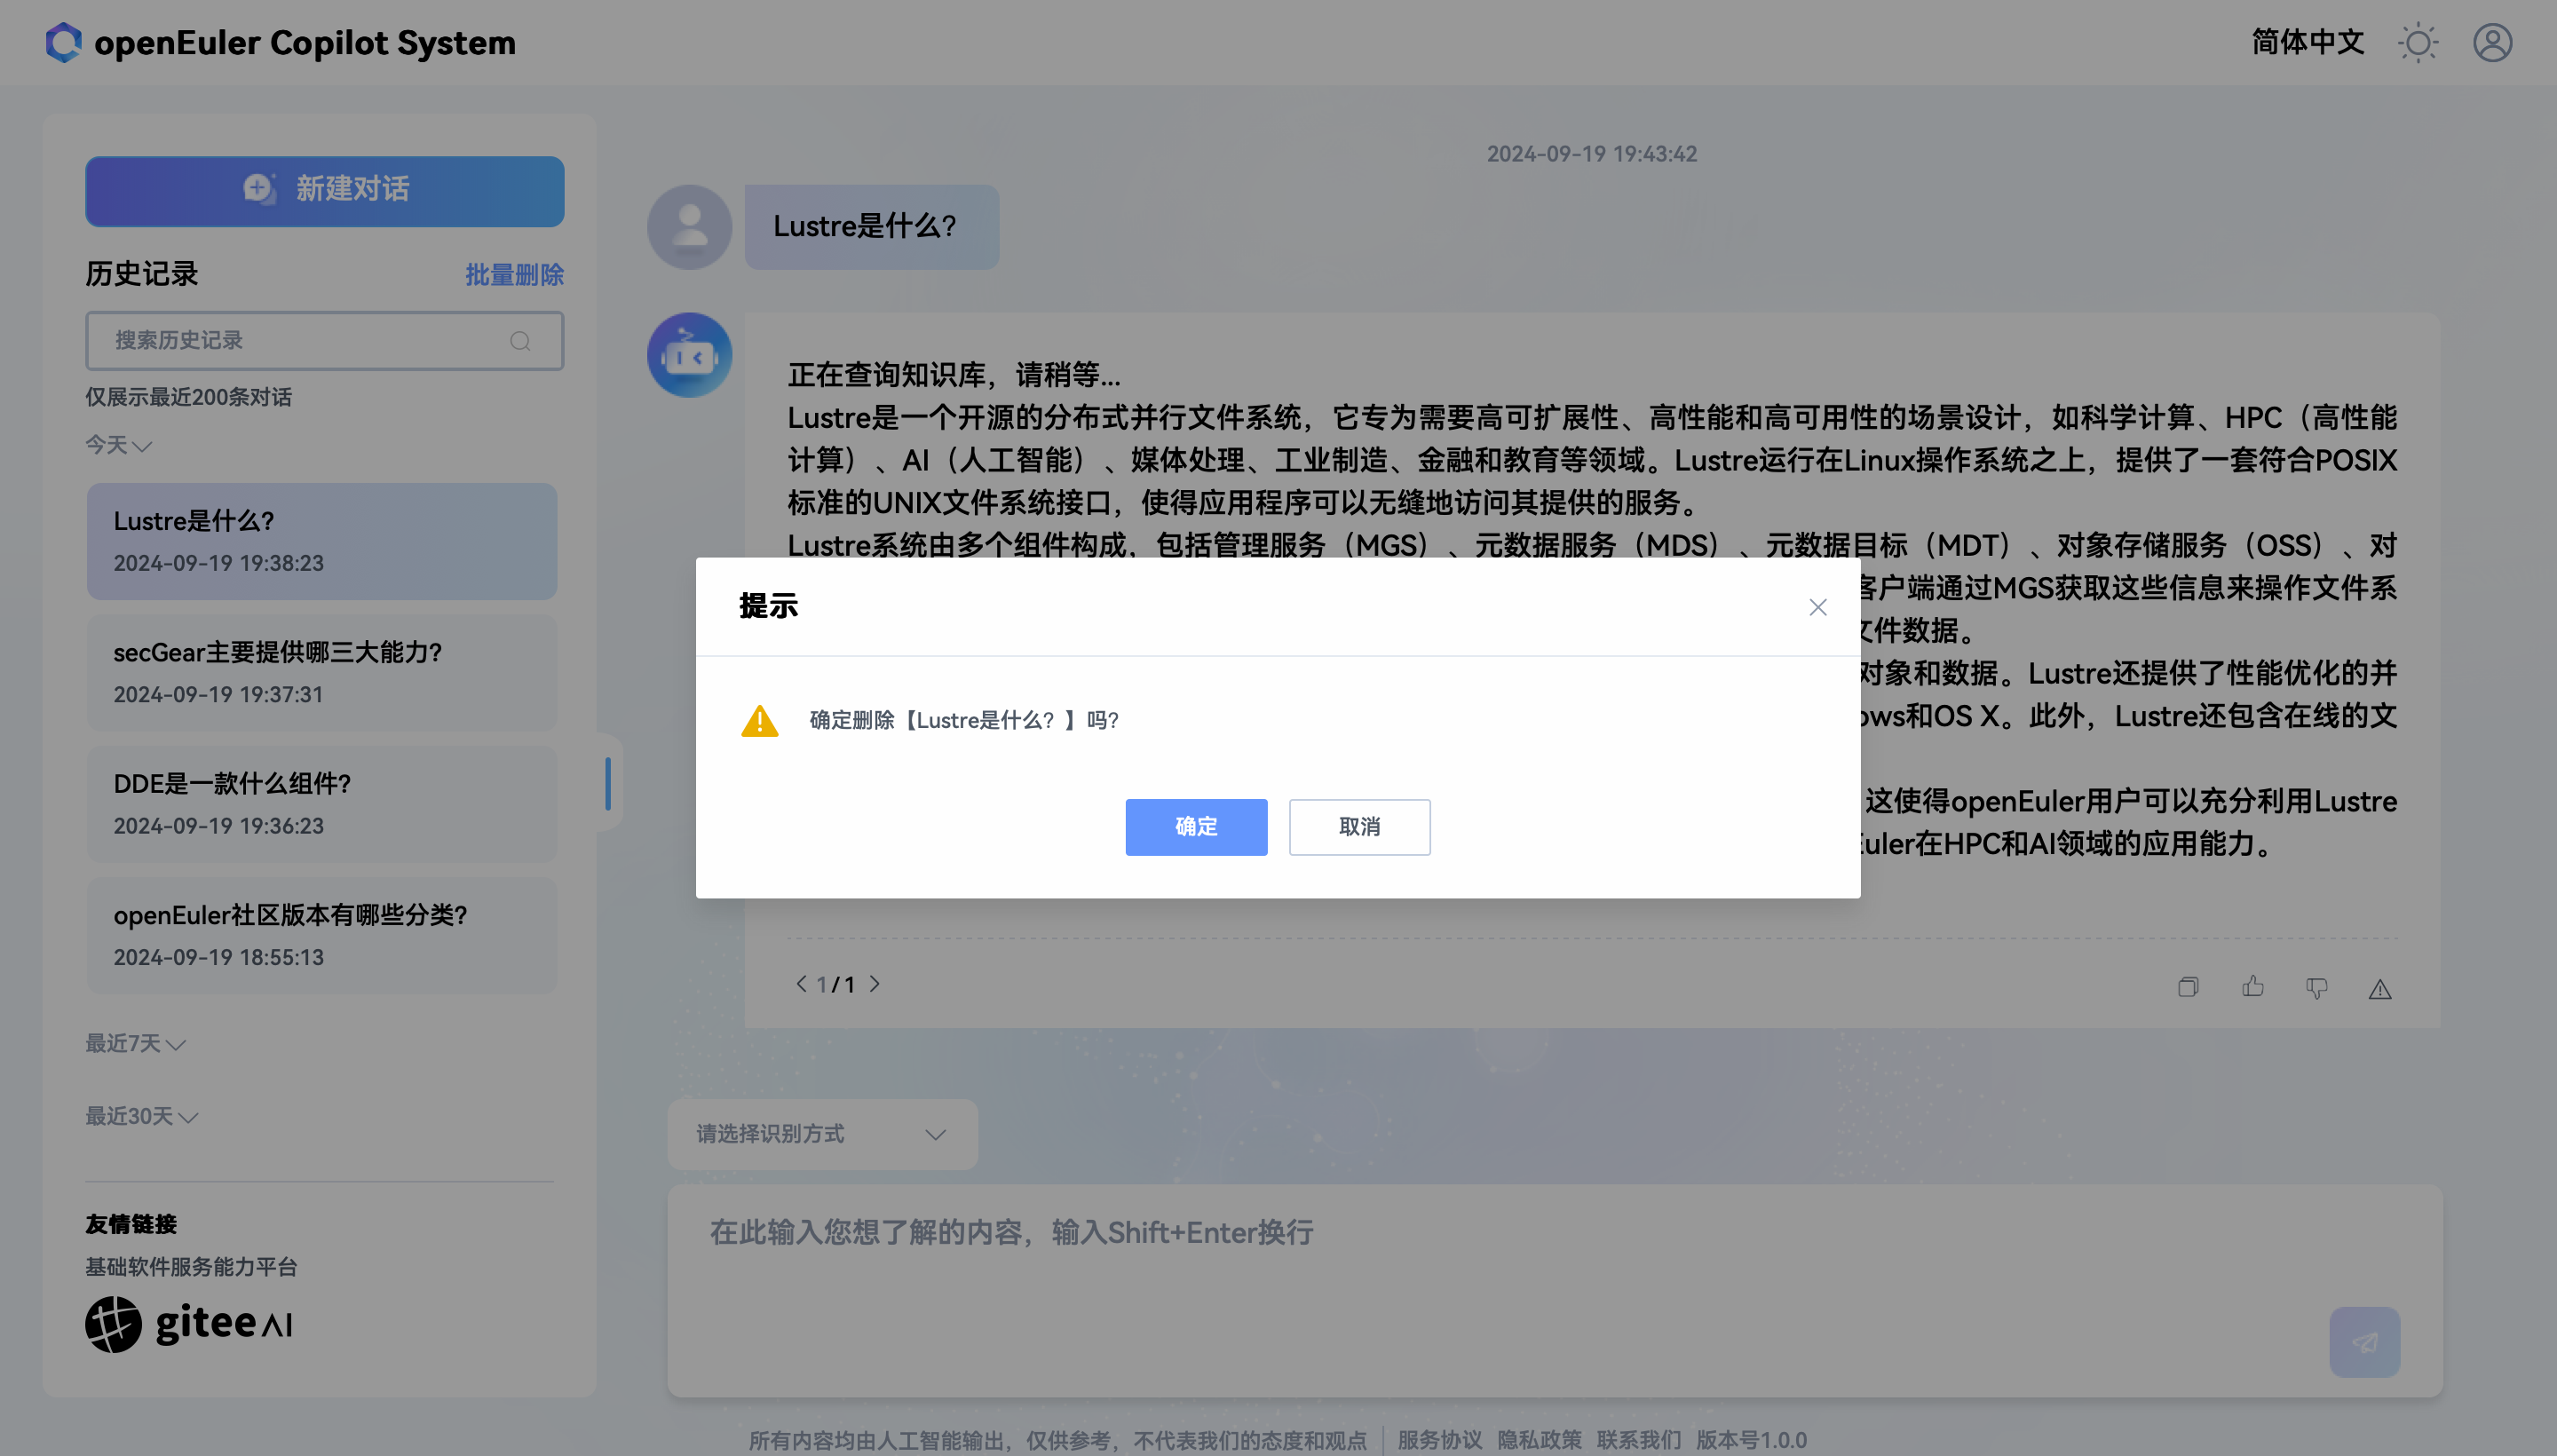Toggle the light/dark theme sun icon
Viewport: 2557px width, 1456px height.
pyautogui.click(x=2418, y=43)
